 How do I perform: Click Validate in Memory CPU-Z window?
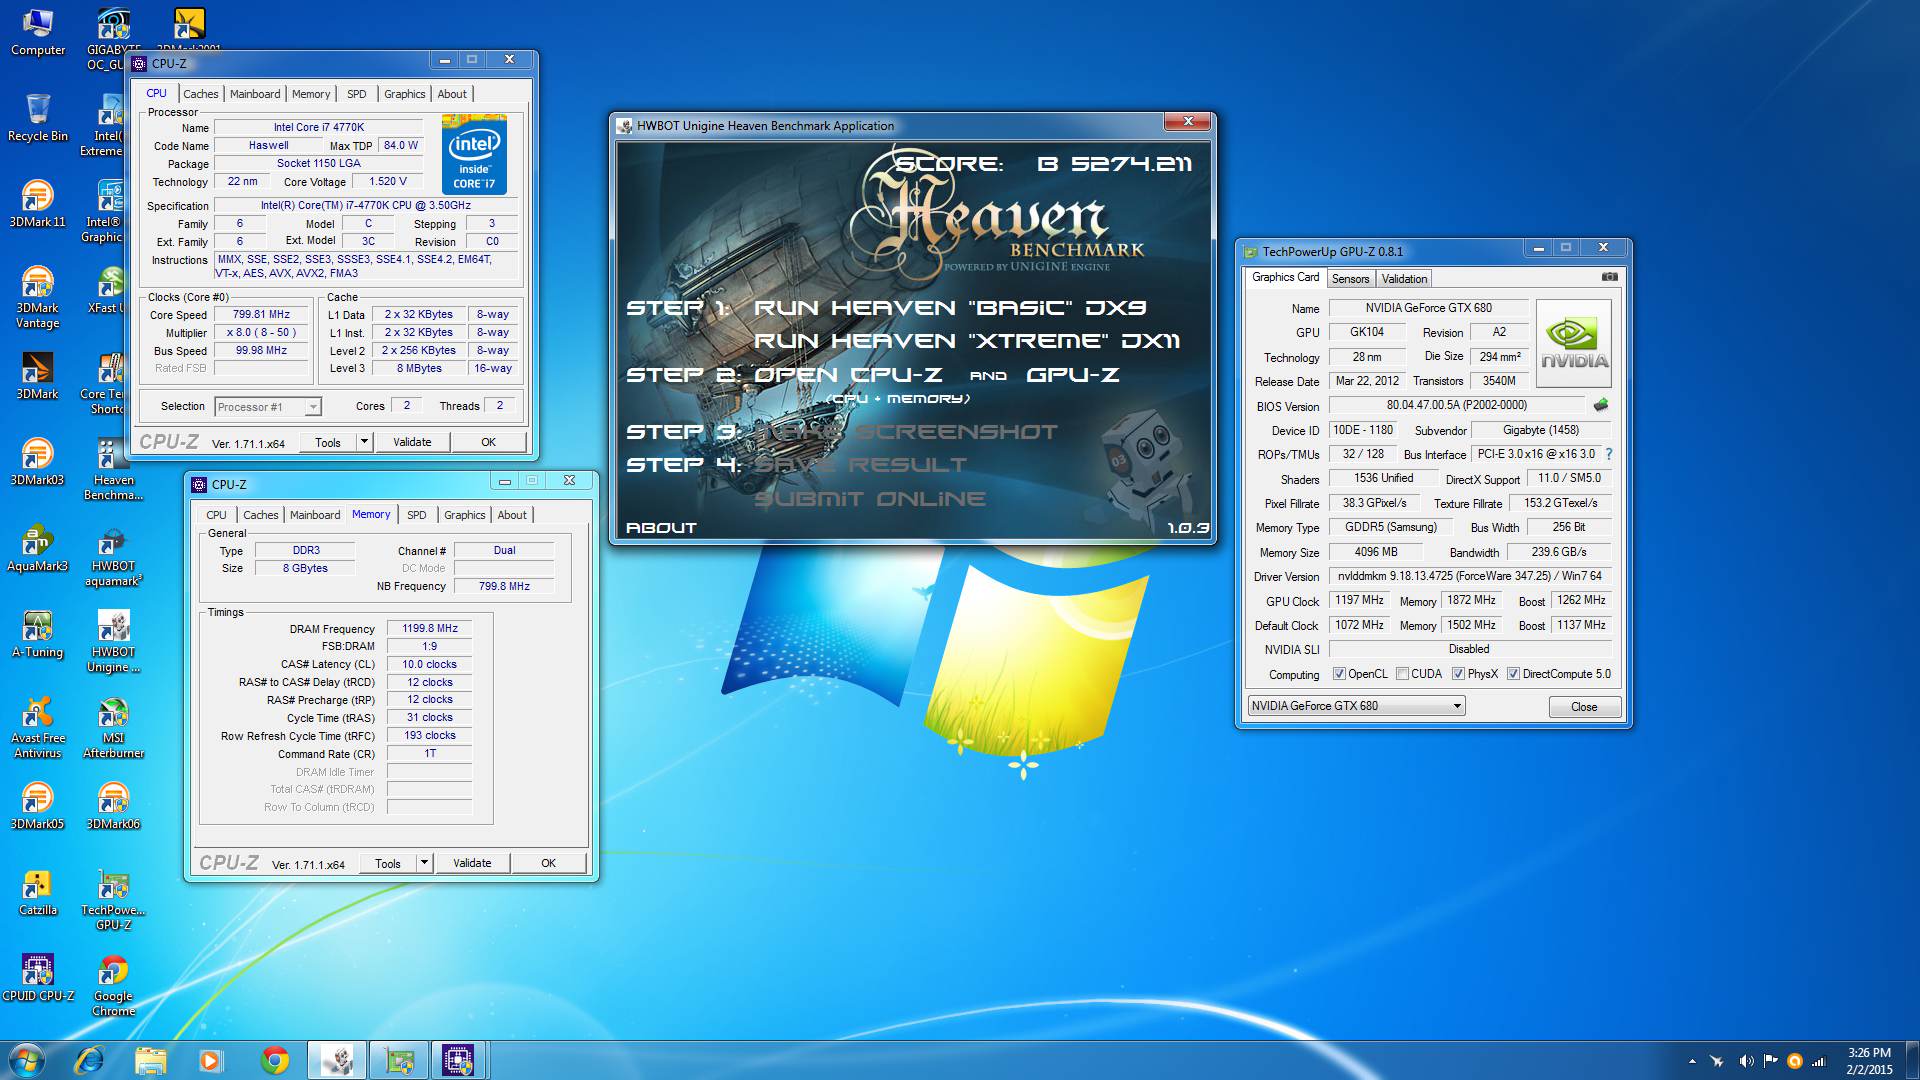pos(472,863)
